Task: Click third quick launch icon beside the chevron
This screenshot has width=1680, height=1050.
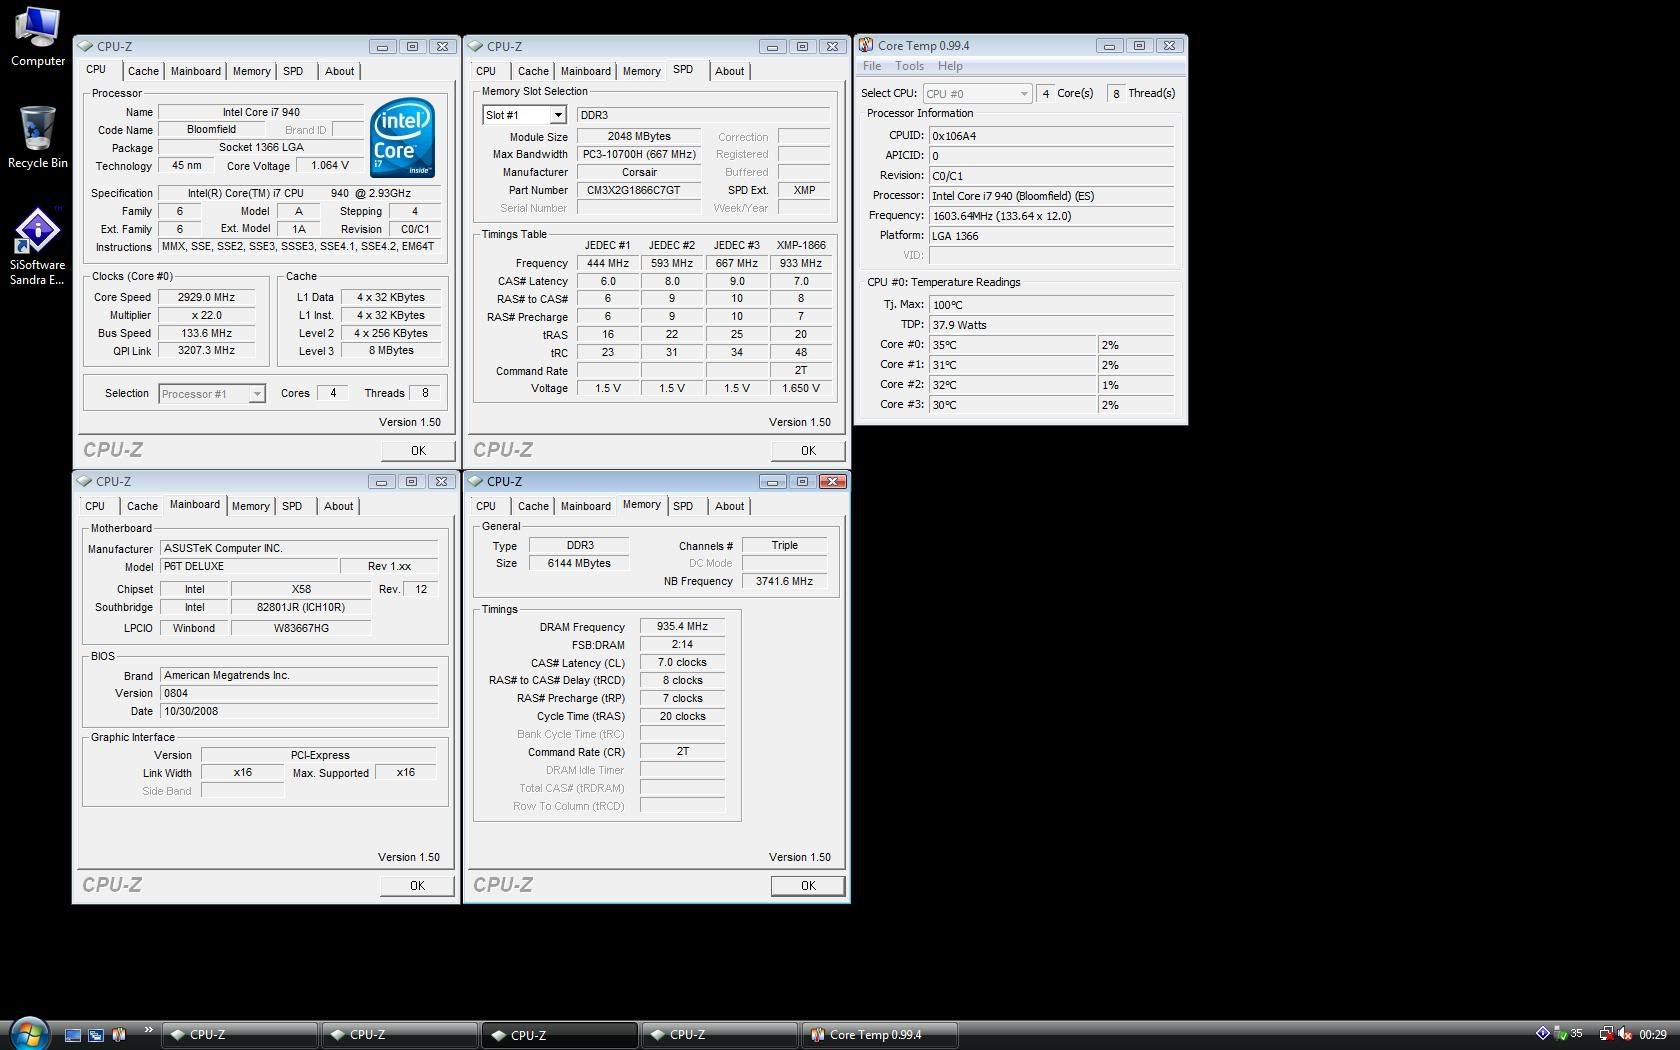Action: pos(119,1035)
